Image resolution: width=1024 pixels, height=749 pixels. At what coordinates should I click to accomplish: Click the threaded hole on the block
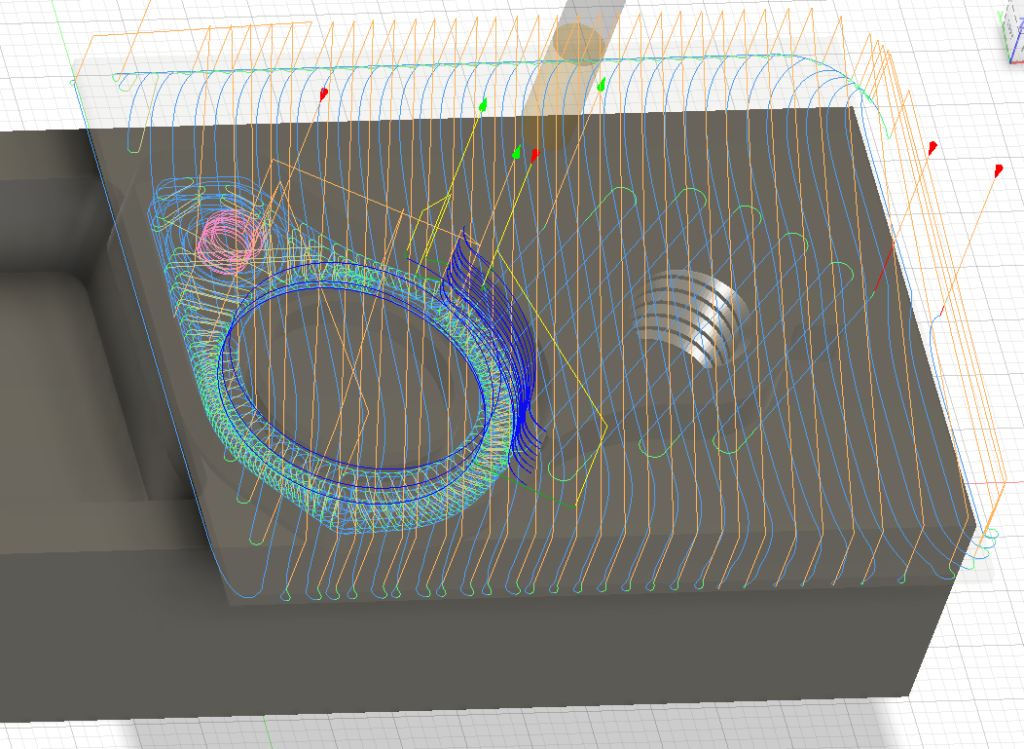coord(689,319)
